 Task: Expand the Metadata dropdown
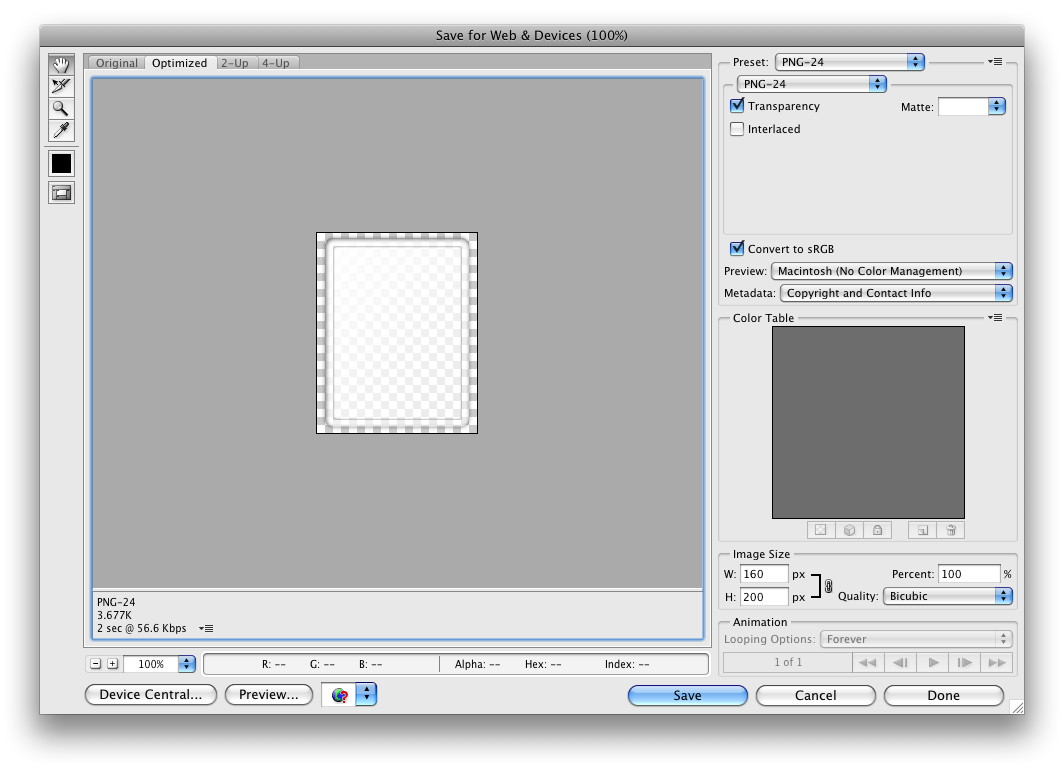[x=896, y=293]
